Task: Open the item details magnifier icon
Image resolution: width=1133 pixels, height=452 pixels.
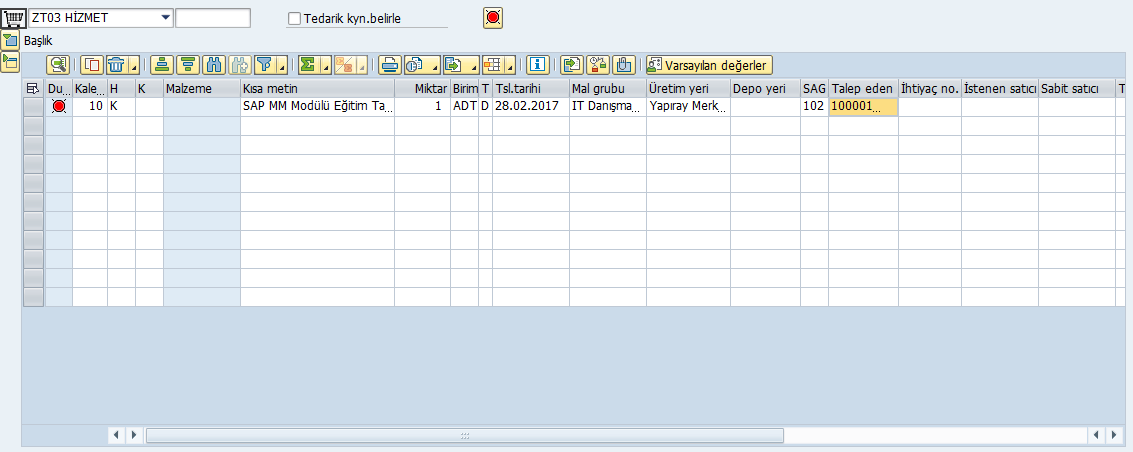Action: [x=58, y=65]
